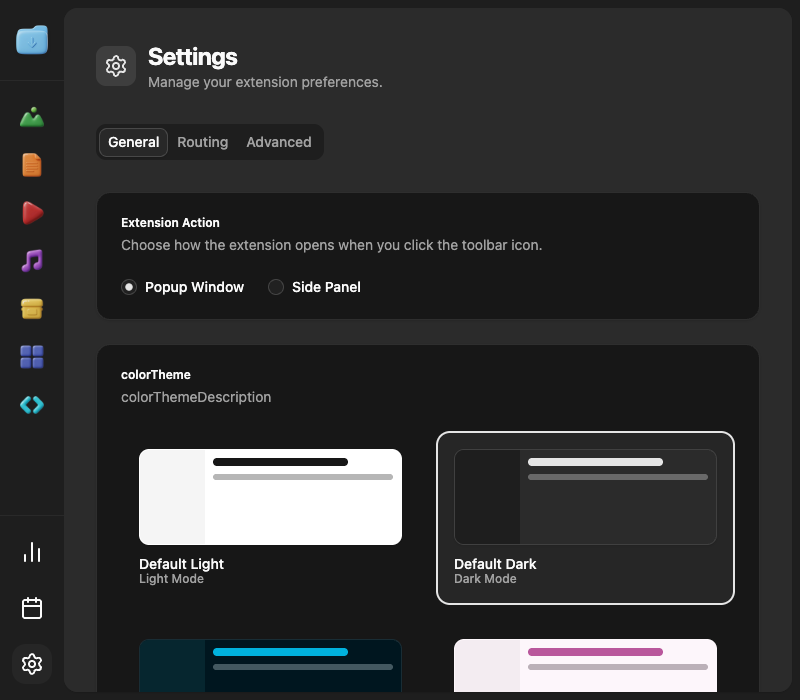Screen dimensions: 800x700
Task: Choose the cyan-accent dark theme preview
Action: click(x=270, y=665)
